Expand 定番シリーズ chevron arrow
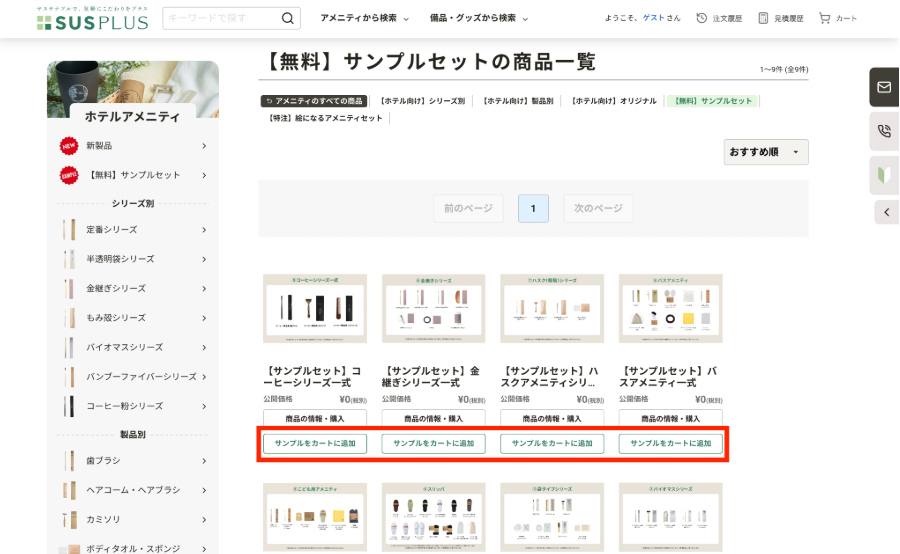The height and width of the screenshot is (554, 900). coord(204,230)
